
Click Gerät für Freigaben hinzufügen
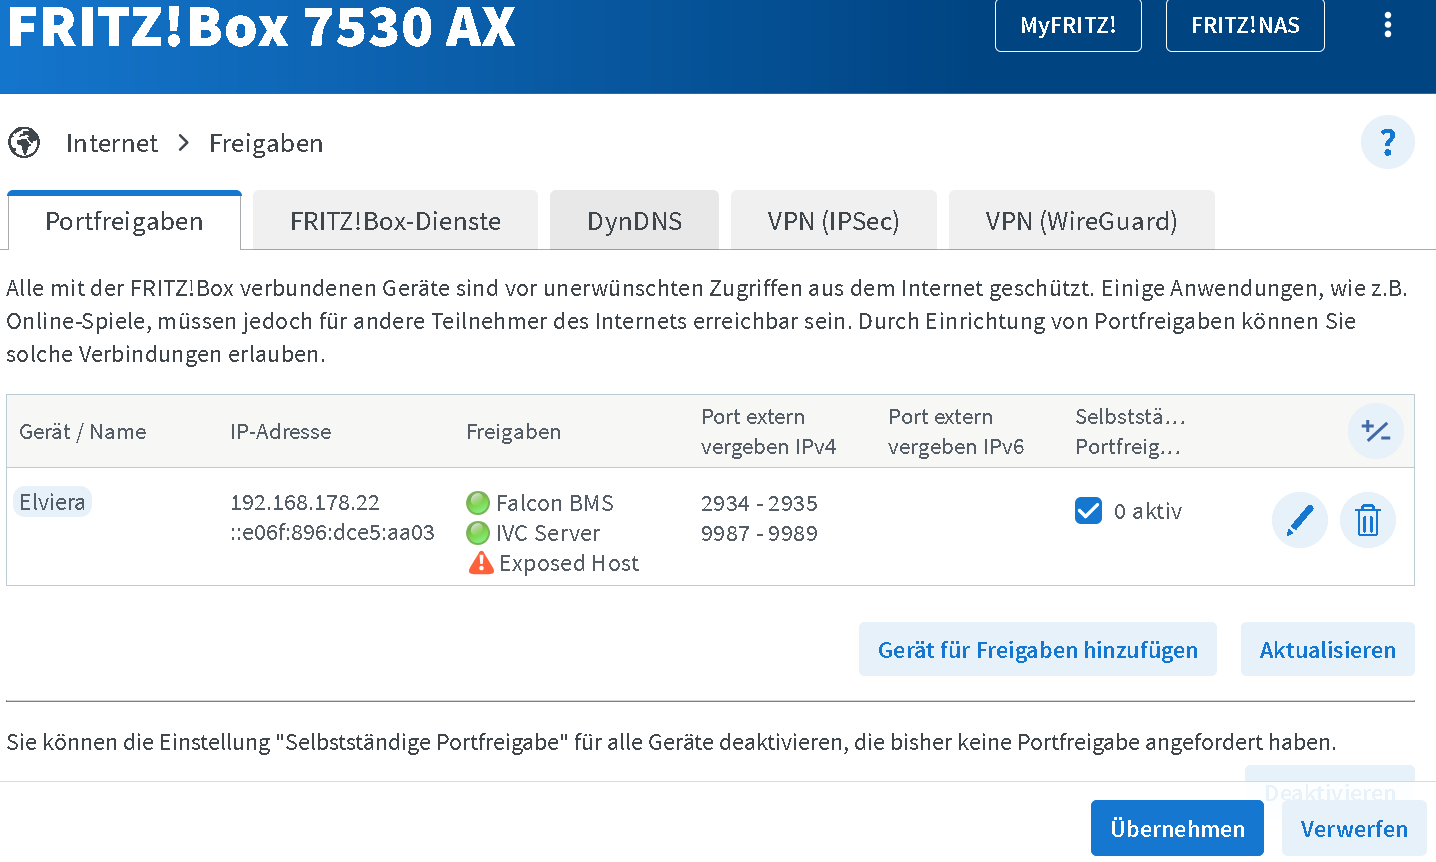coord(1038,650)
